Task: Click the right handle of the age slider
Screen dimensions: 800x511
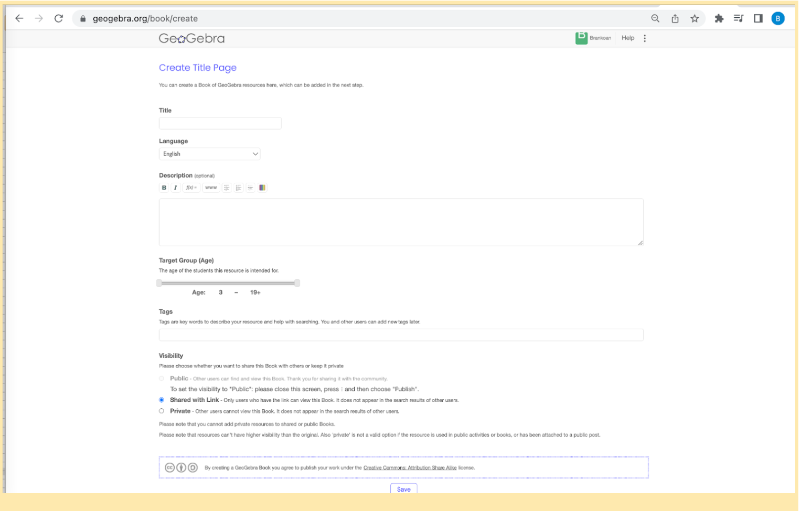Action: tap(297, 283)
